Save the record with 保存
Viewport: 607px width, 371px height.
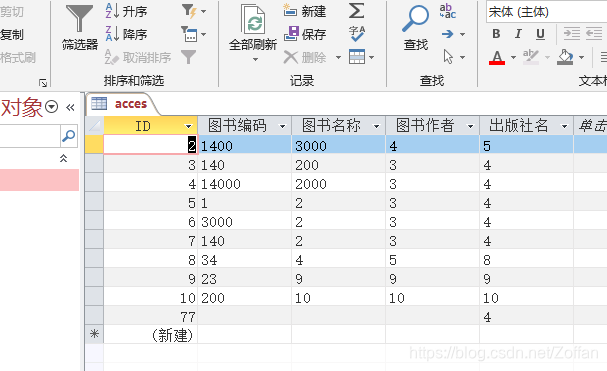pos(305,34)
